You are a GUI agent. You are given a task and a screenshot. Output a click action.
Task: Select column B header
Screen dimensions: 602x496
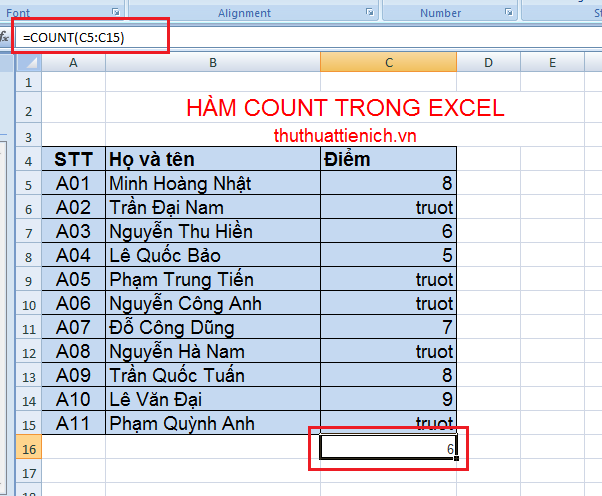coord(213,62)
